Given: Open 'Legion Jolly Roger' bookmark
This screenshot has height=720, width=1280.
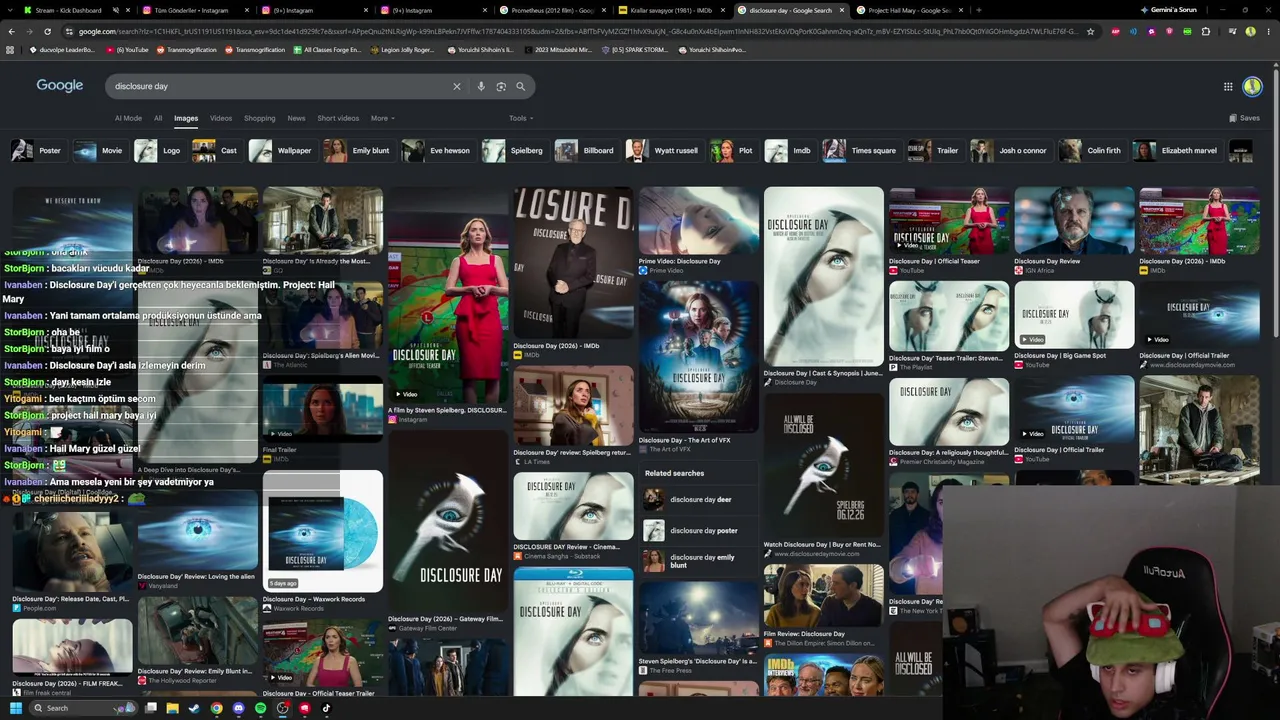Looking at the screenshot, I should (402, 50).
